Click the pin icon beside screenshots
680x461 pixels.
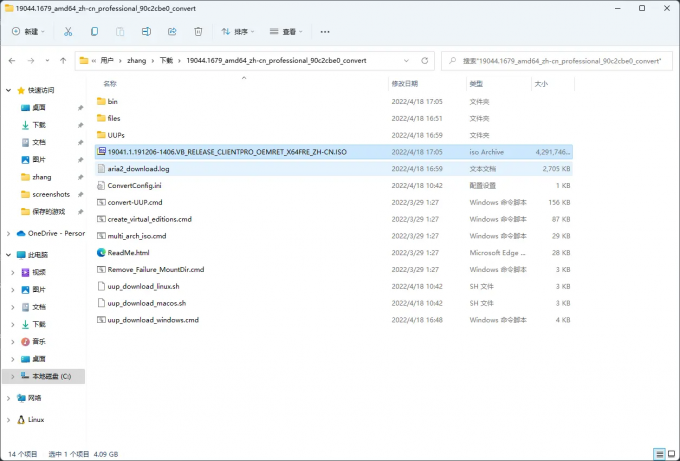(x=80, y=195)
